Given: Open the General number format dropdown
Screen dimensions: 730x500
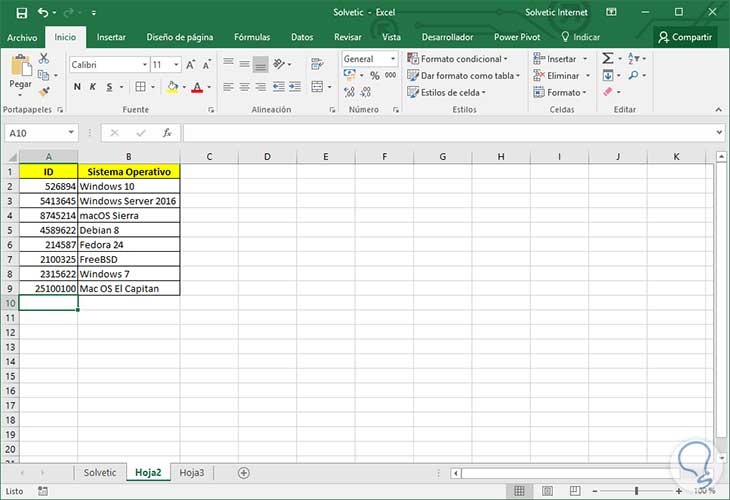Looking at the screenshot, I should pos(393,59).
